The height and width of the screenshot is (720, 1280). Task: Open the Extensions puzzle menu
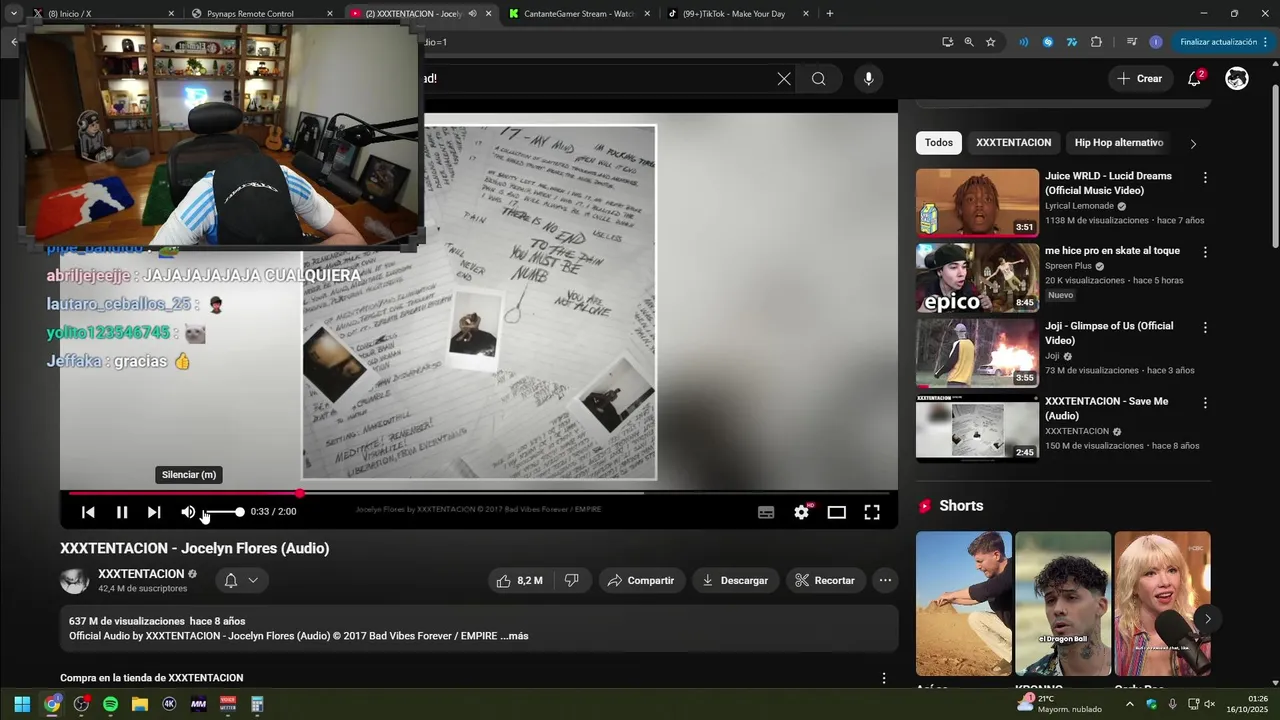1096,42
